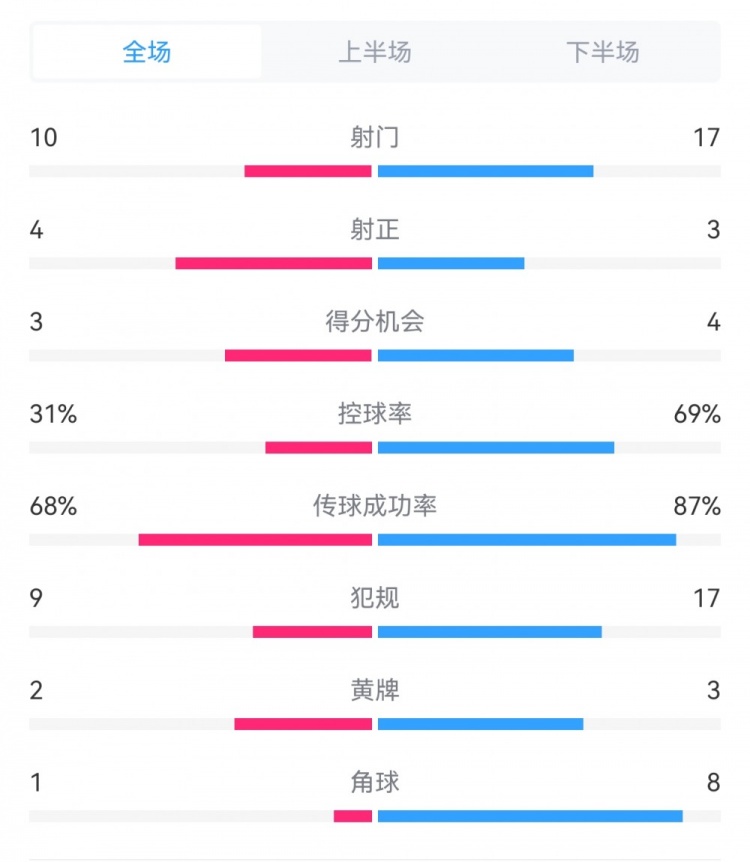Image resolution: width=750 pixels, height=862 pixels.
Task: Click the 射正 shots-on-target label
Action: (x=375, y=230)
